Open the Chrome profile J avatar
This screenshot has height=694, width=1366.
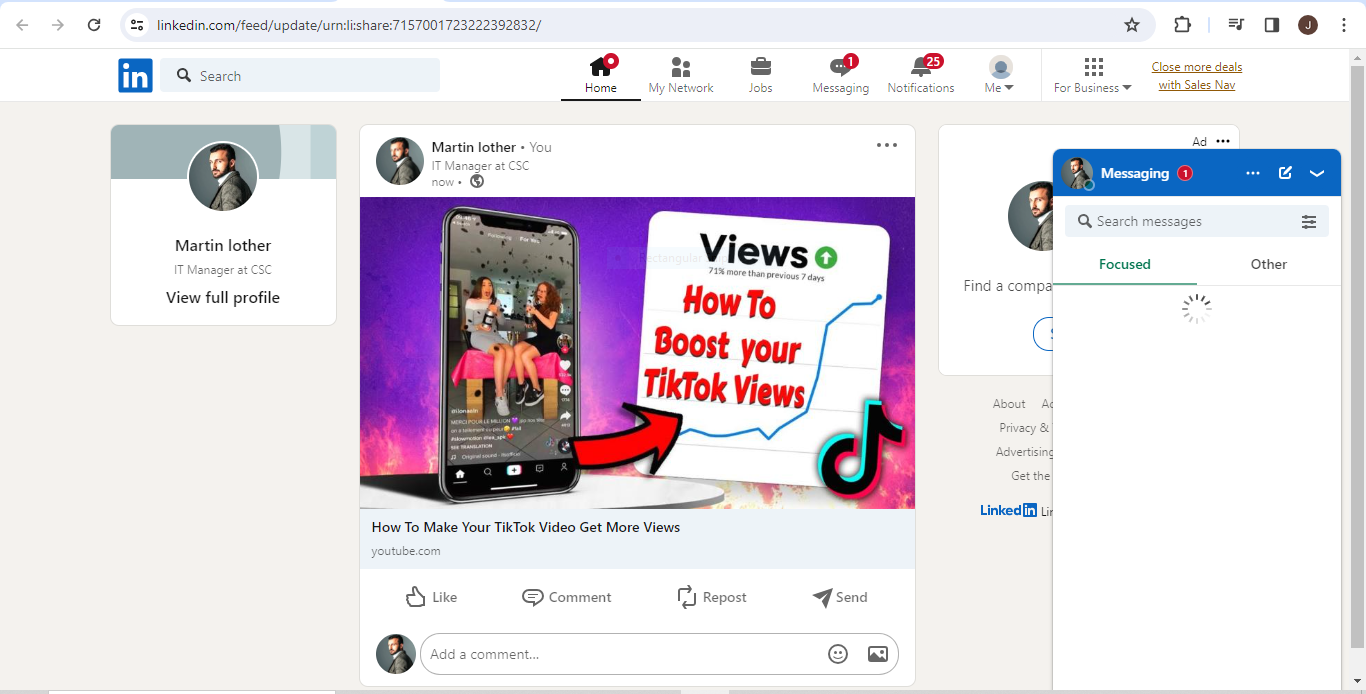[x=1308, y=25]
